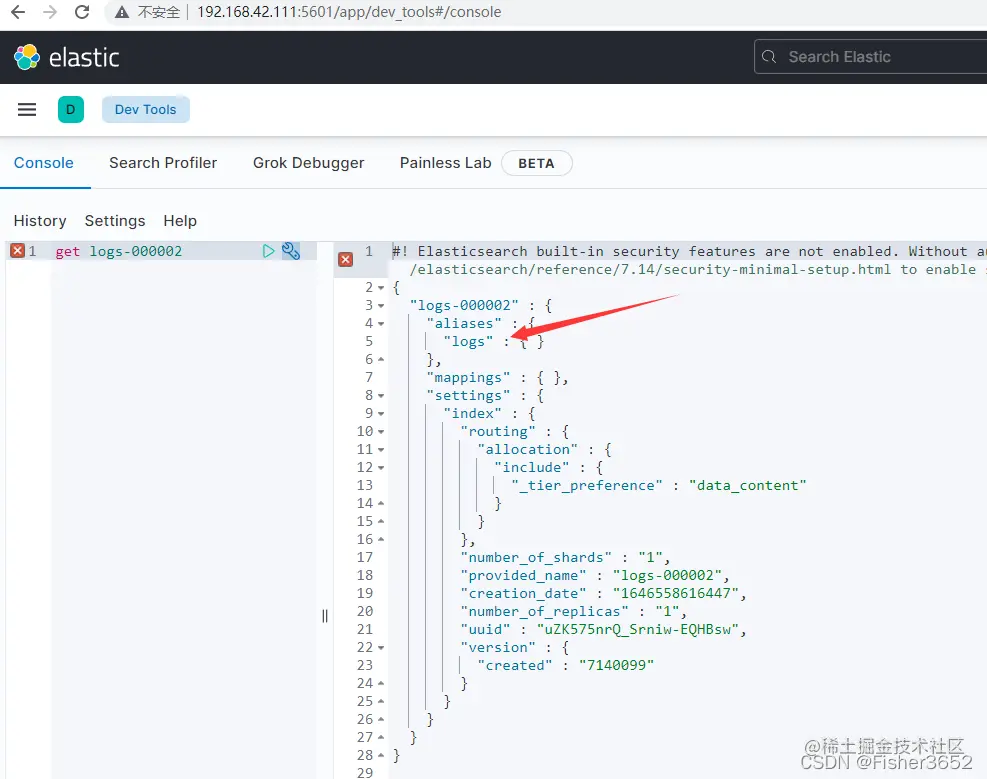Open the wrench request options icon
This screenshot has width=987, height=779.
point(291,251)
